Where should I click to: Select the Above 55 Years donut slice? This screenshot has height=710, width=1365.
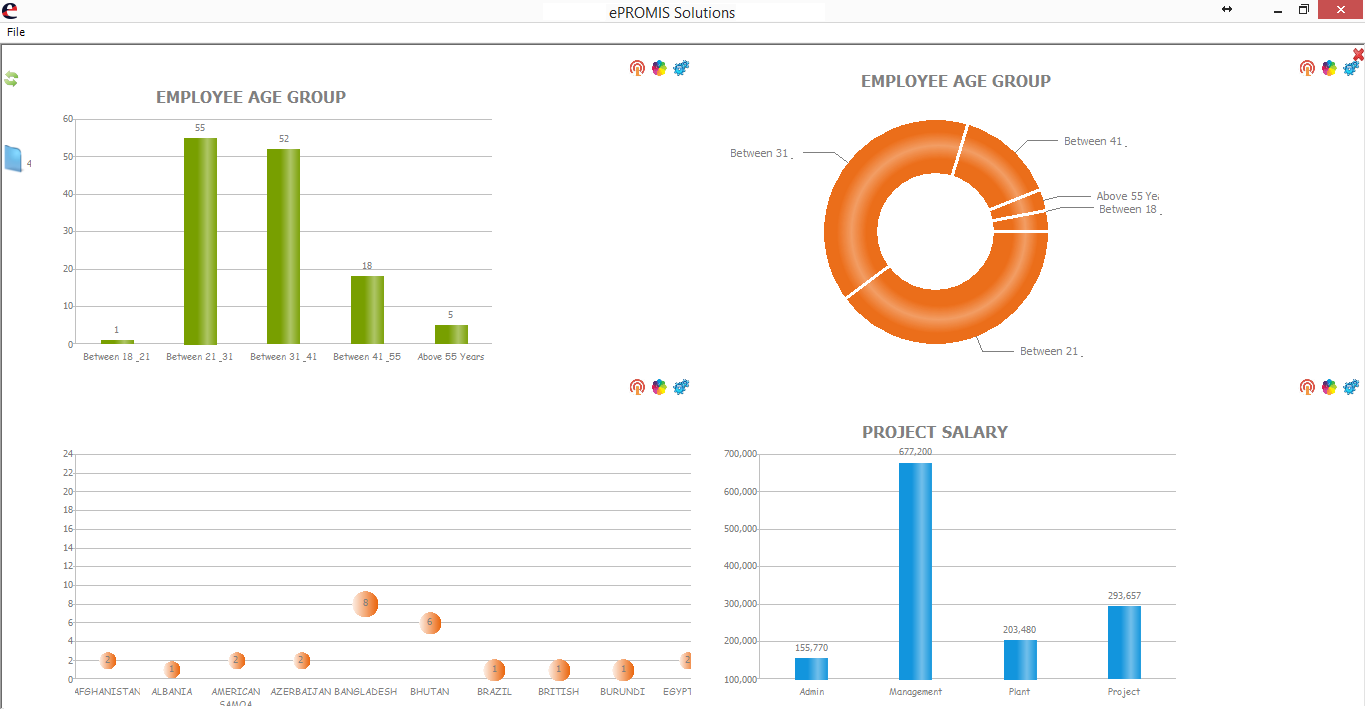(x=1018, y=203)
